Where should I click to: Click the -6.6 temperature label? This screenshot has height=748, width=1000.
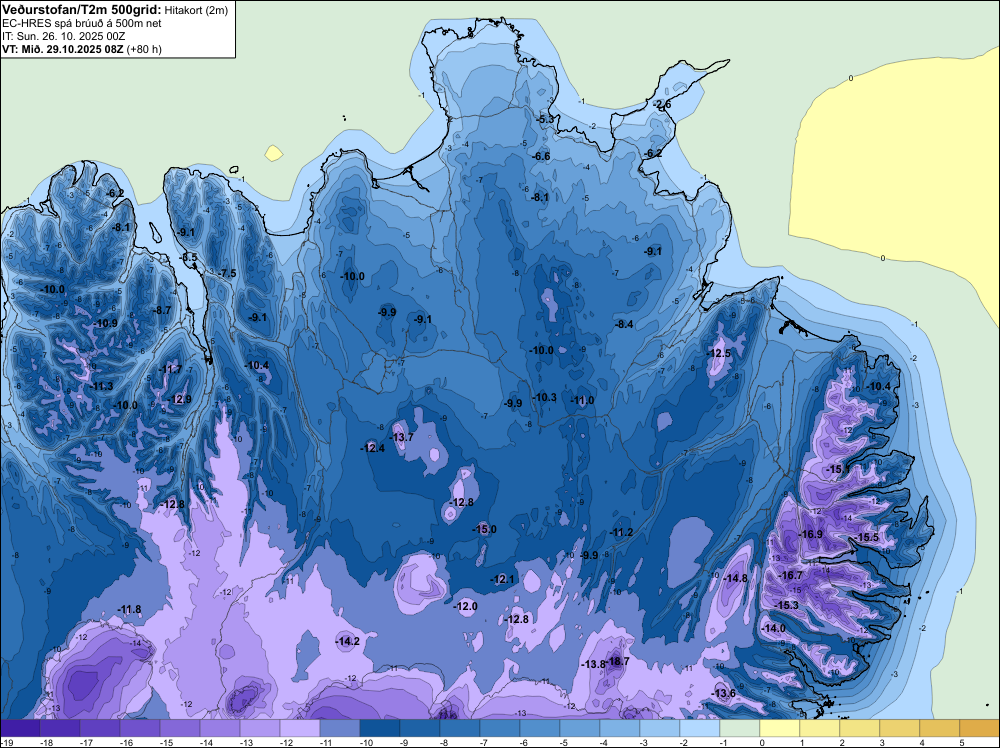point(541,156)
